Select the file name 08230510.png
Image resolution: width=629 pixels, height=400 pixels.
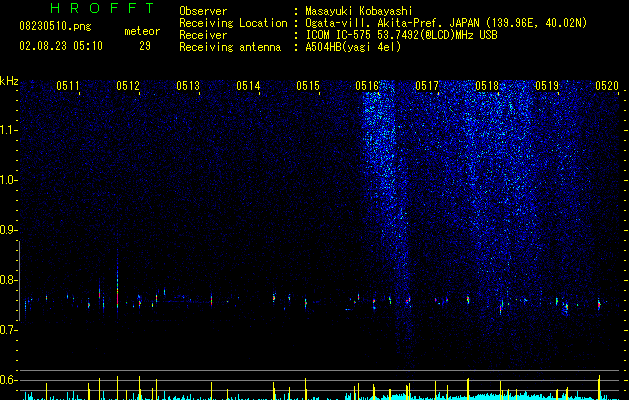(x=55, y=27)
